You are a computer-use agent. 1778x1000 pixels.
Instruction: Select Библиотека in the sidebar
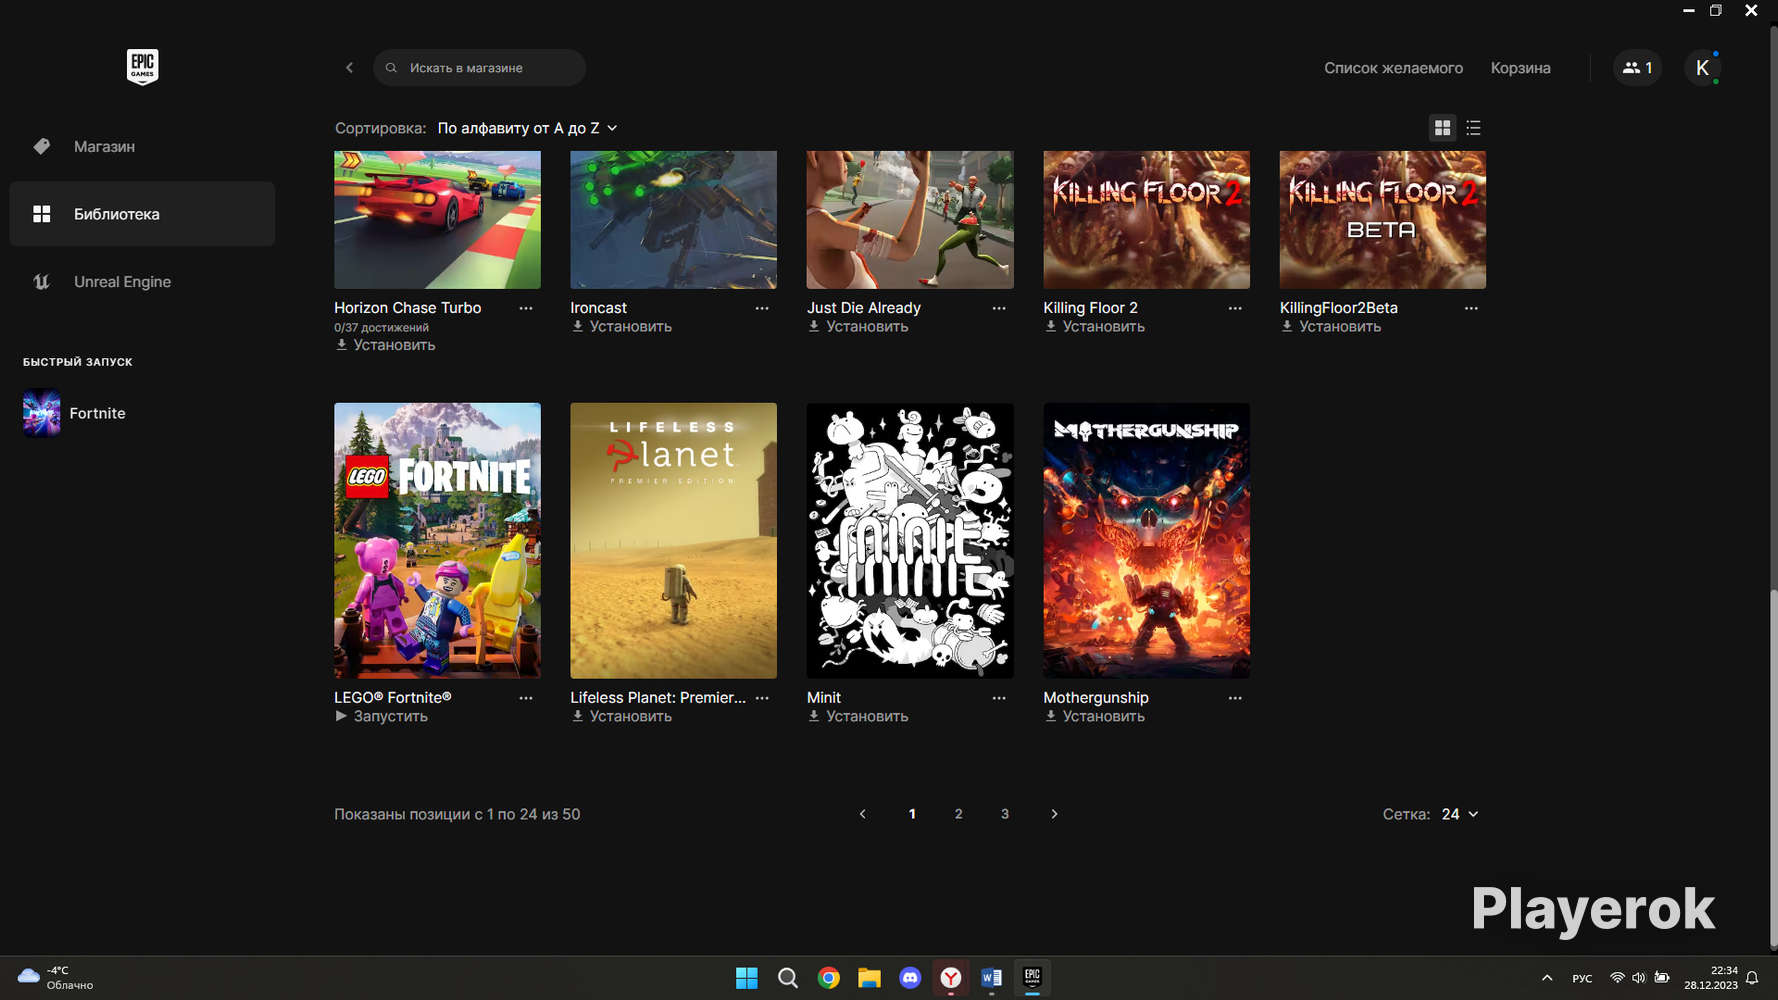coord(142,214)
